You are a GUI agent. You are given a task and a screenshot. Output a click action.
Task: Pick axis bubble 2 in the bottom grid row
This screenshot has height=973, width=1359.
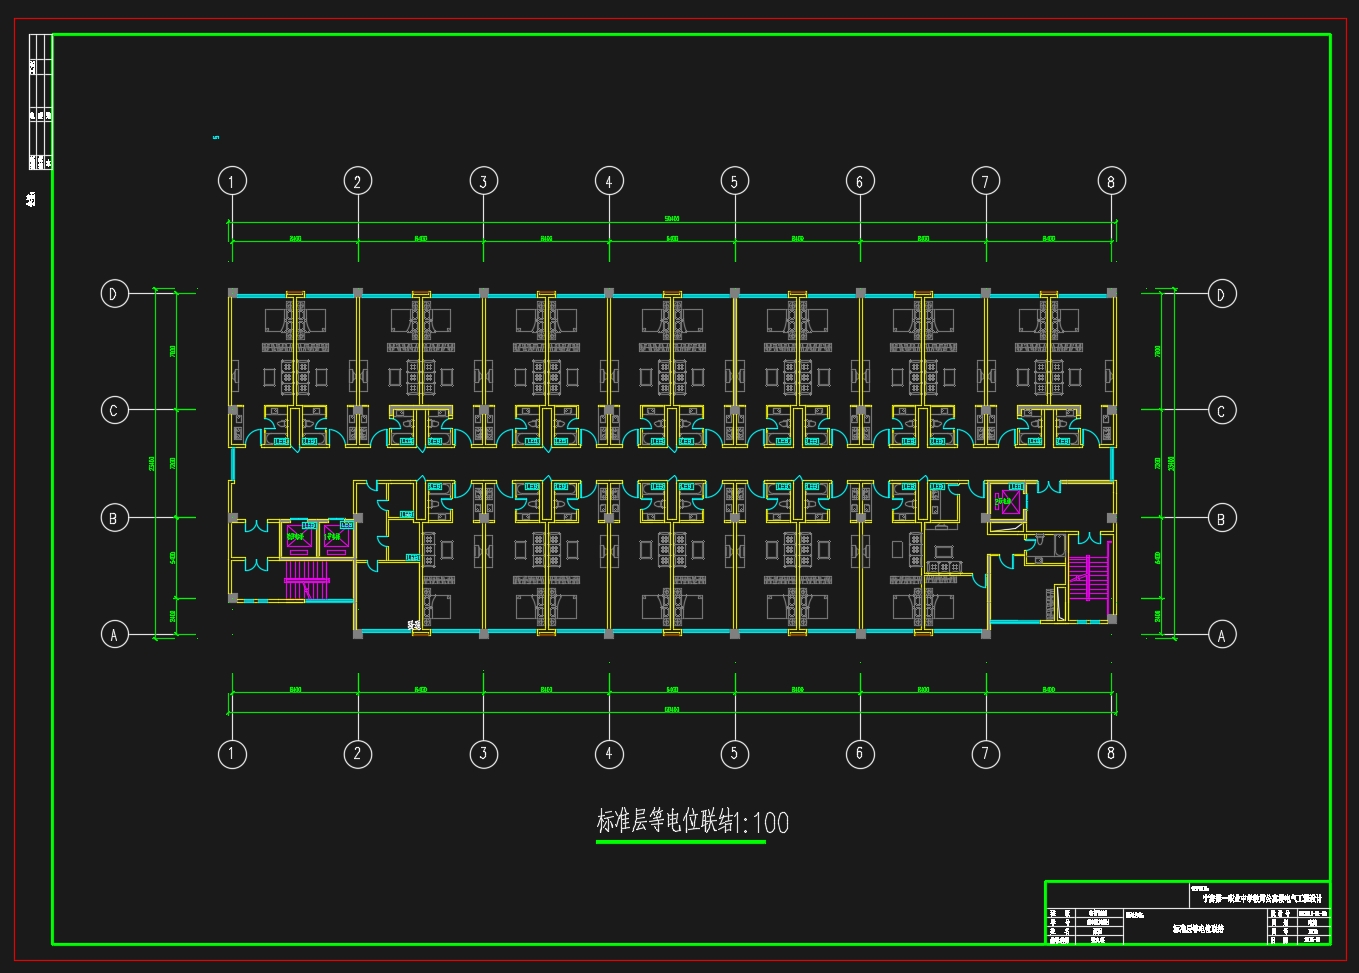click(x=358, y=754)
